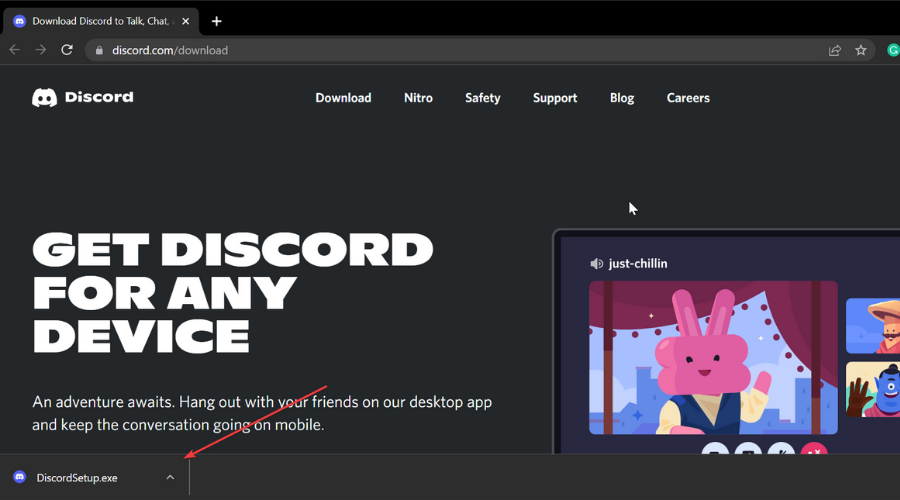This screenshot has height=500, width=900.
Task: Click the Discord favicon on the tab
Action: point(20,21)
